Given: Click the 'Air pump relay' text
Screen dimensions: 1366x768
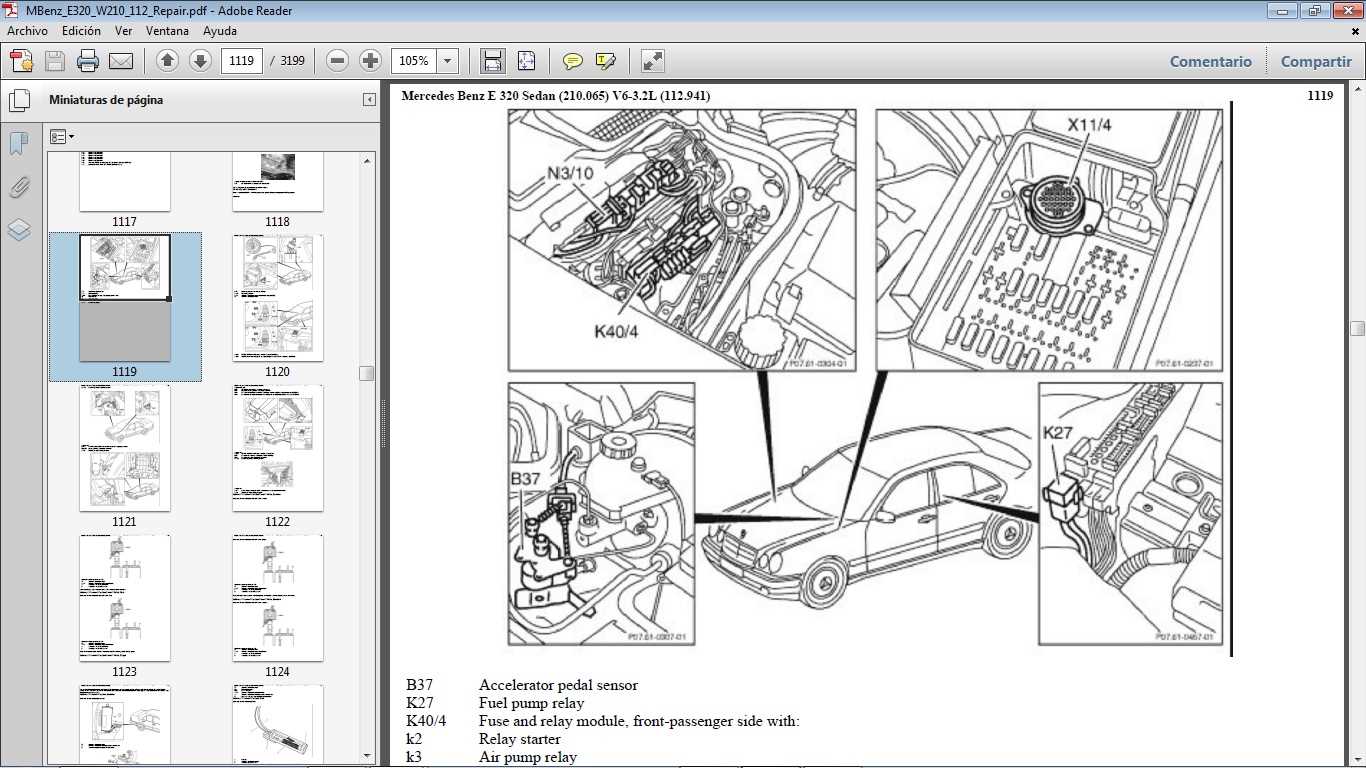Looking at the screenshot, I should (x=527, y=757).
